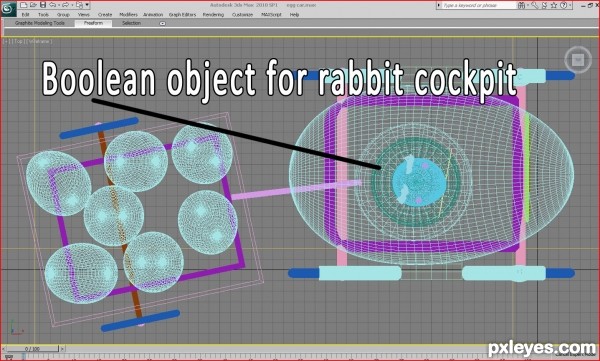Click the Top viewport label
The image size is (600, 361).
pos(18,41)
